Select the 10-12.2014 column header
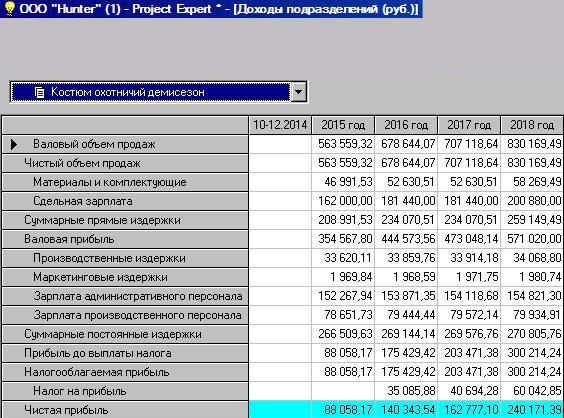This screenshot has height=418, width=564. pos(280,125)
